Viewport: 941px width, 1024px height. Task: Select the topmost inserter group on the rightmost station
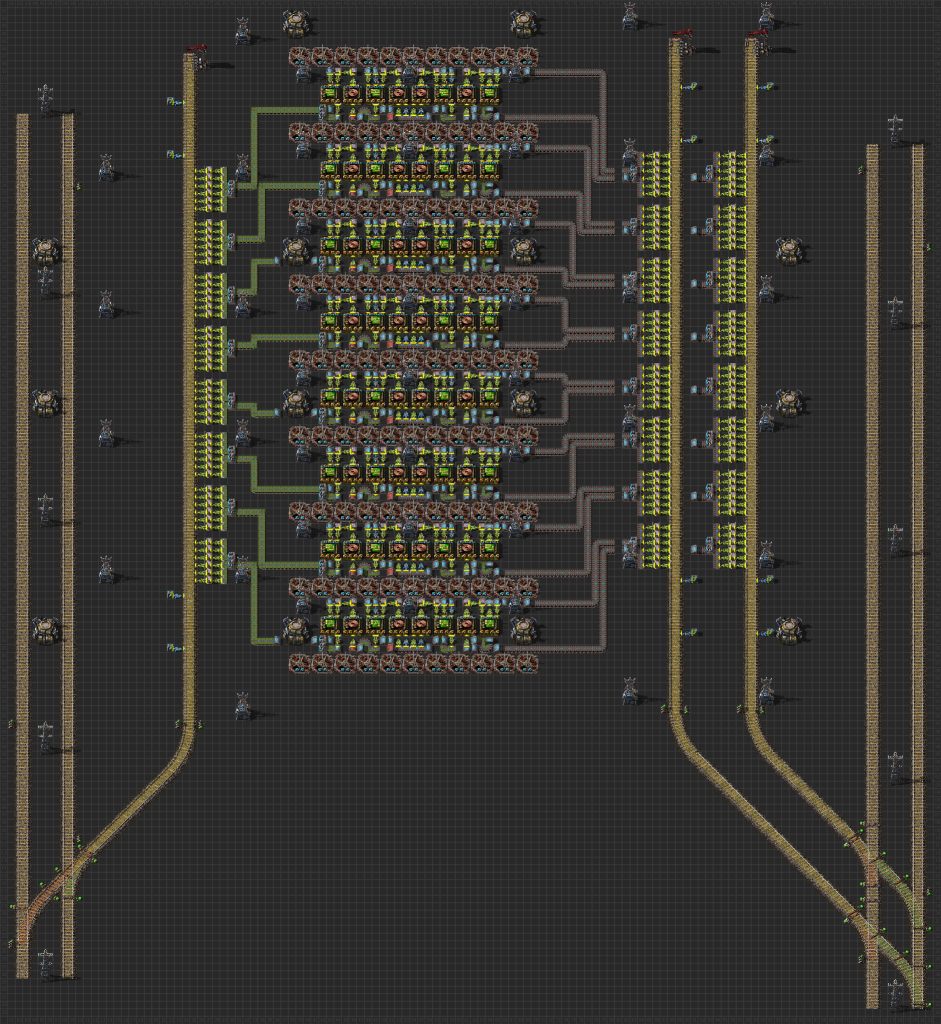click(731, 174)
